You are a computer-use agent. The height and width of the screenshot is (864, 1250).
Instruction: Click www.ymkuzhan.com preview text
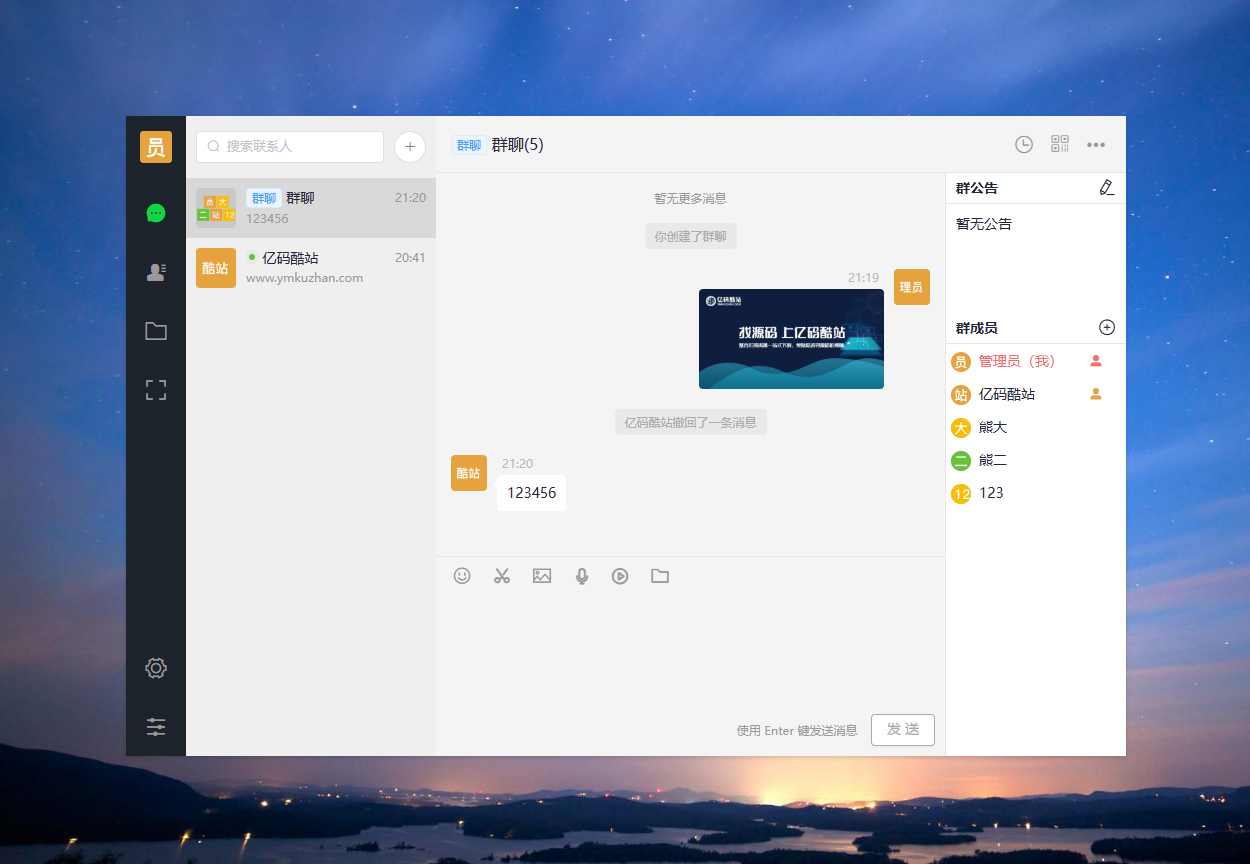304,278
